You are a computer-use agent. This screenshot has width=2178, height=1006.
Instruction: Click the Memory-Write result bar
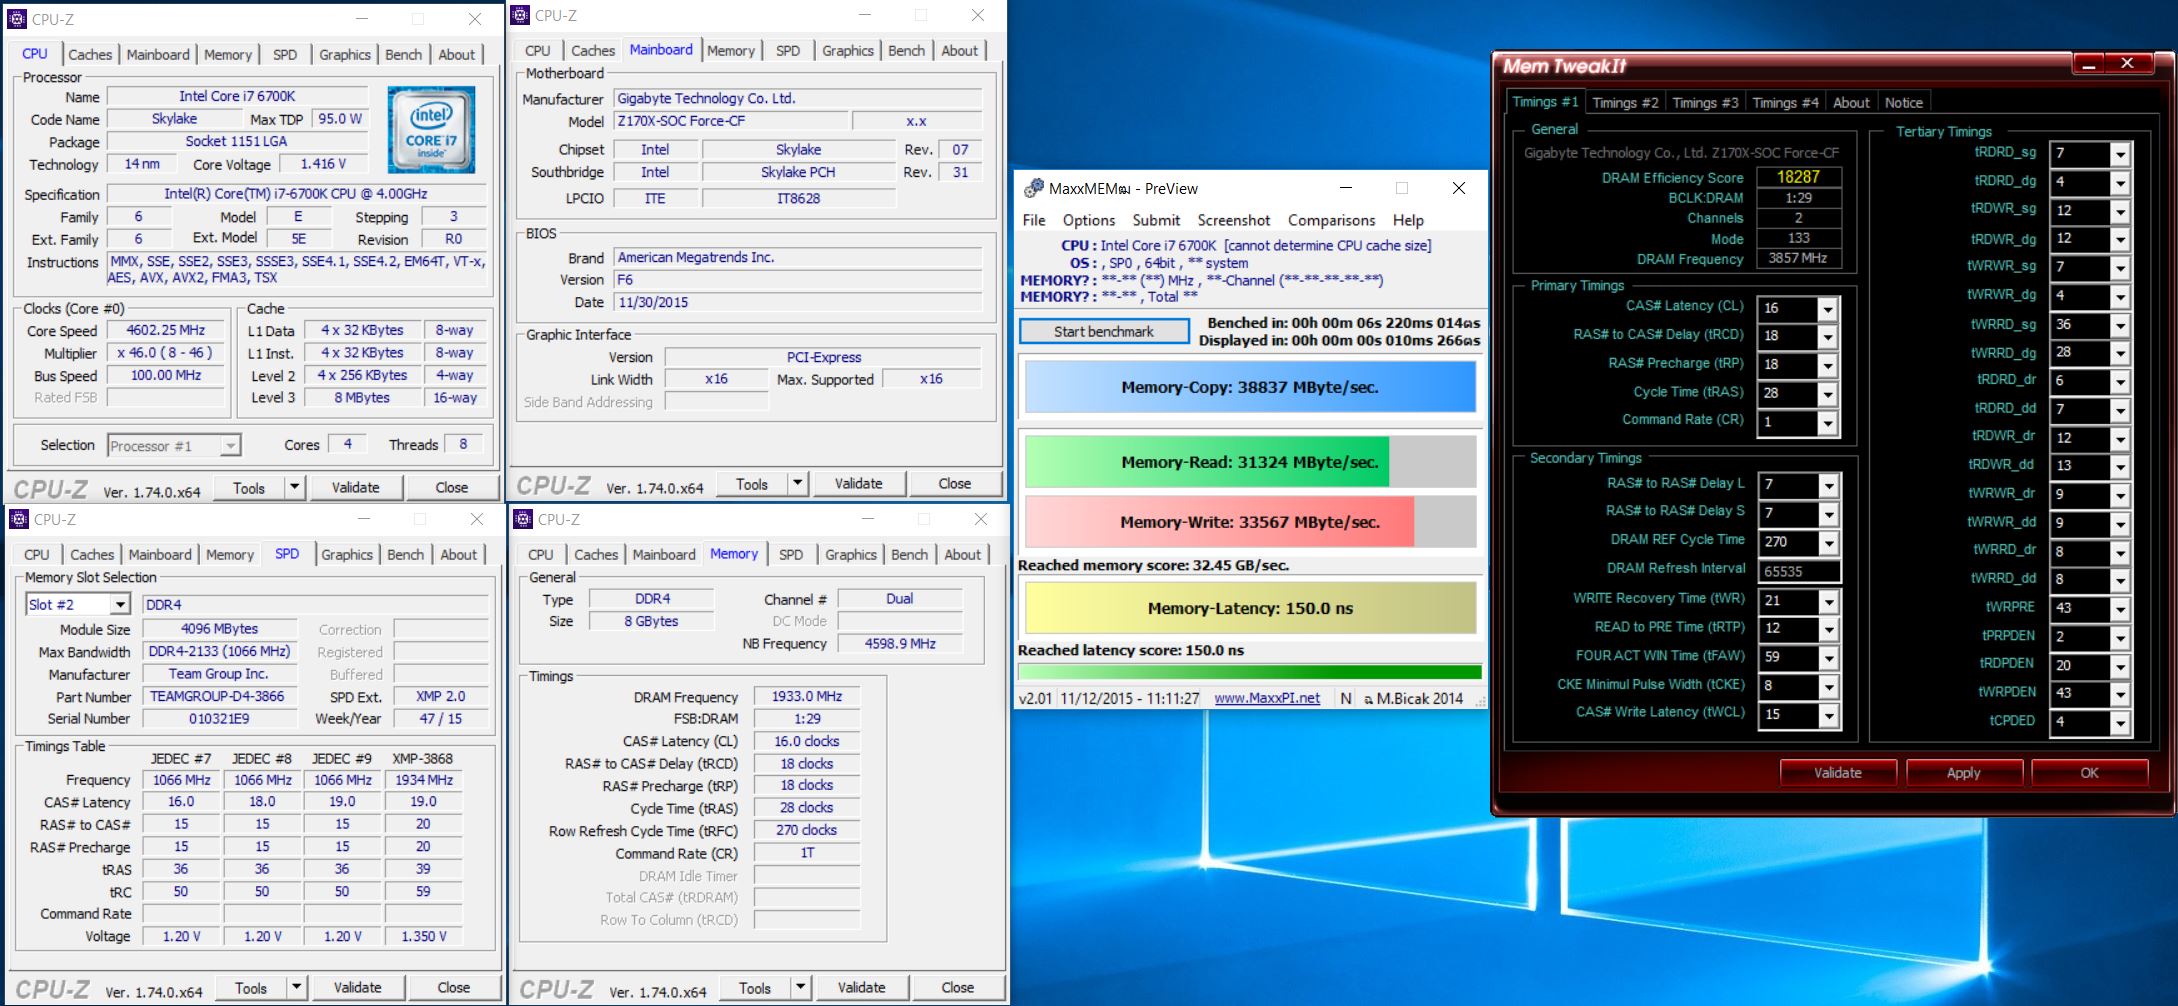click(x=1250, y=522)
